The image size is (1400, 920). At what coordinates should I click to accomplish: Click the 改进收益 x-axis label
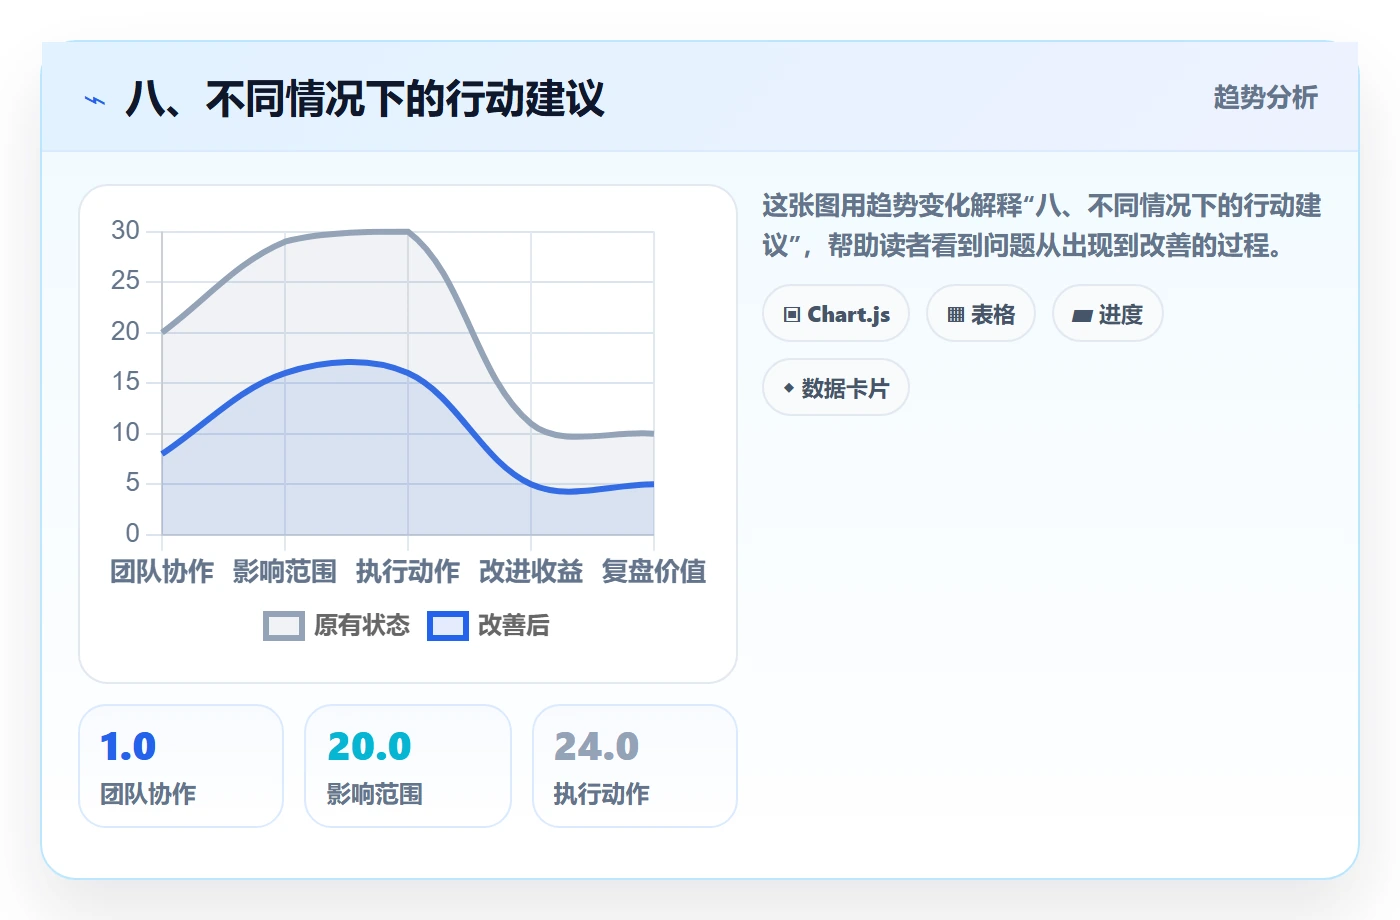click(531, 571)
